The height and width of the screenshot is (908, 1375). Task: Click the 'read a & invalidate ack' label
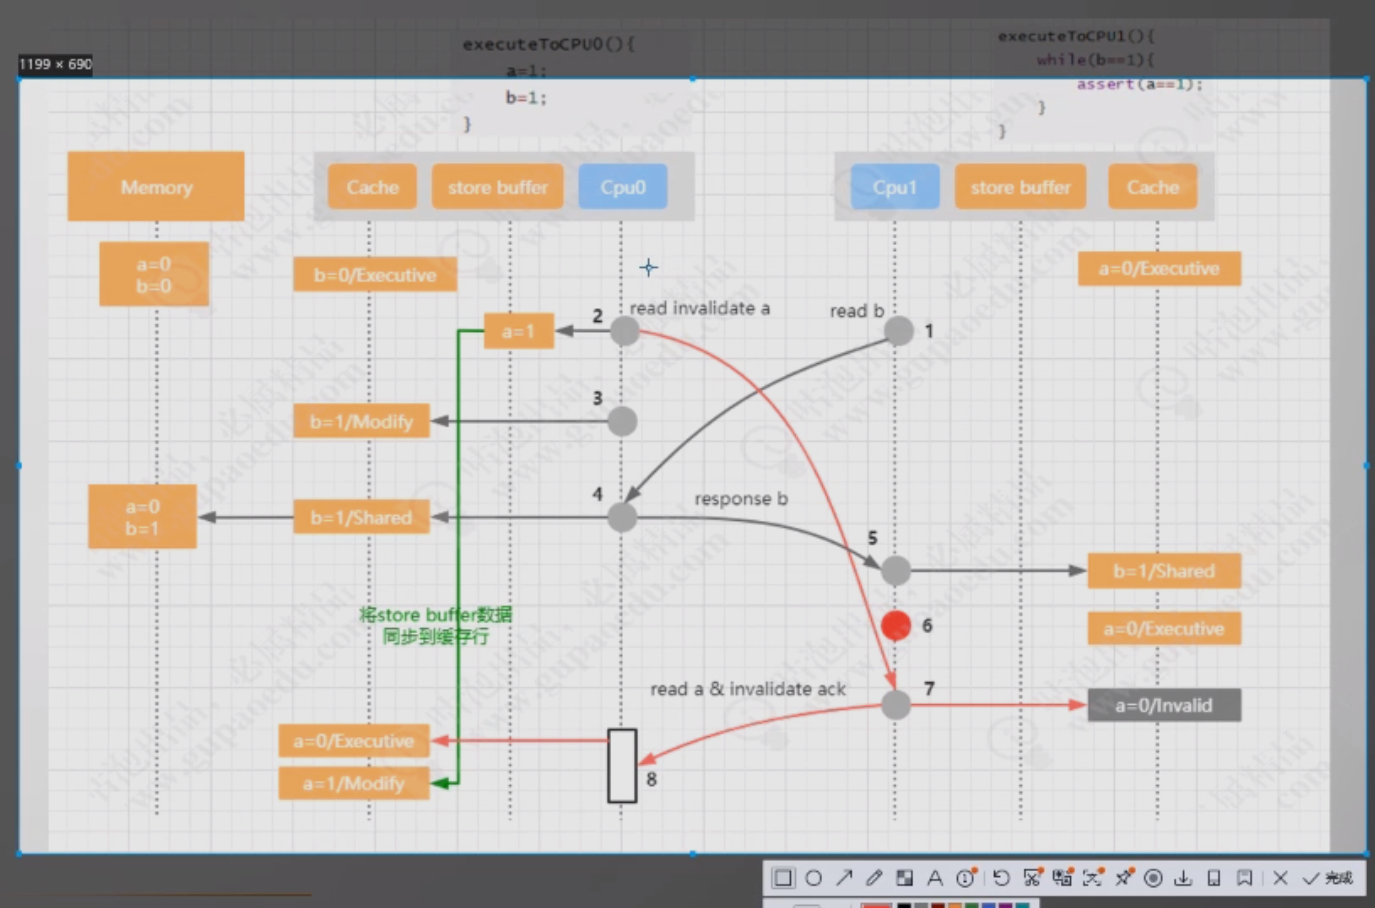(x=748, y=689)
